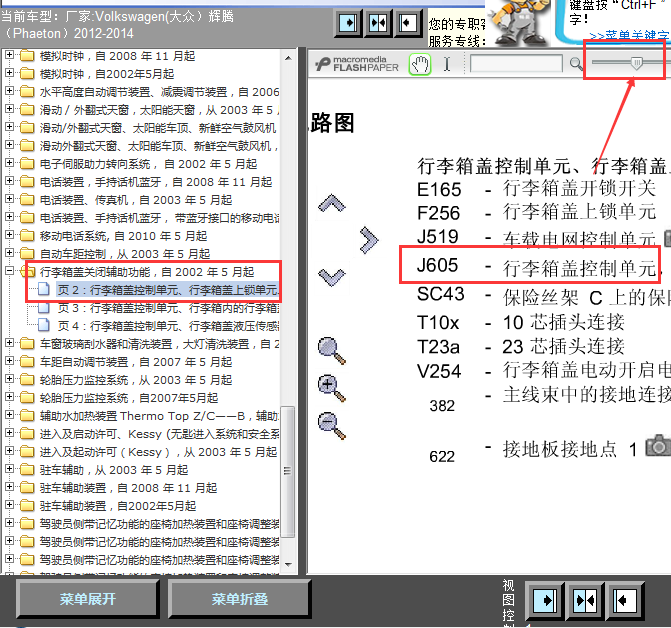Click the zoom out magnifier with minus
The height and width of the screenshot is (628, 671).
pos(332,426)
